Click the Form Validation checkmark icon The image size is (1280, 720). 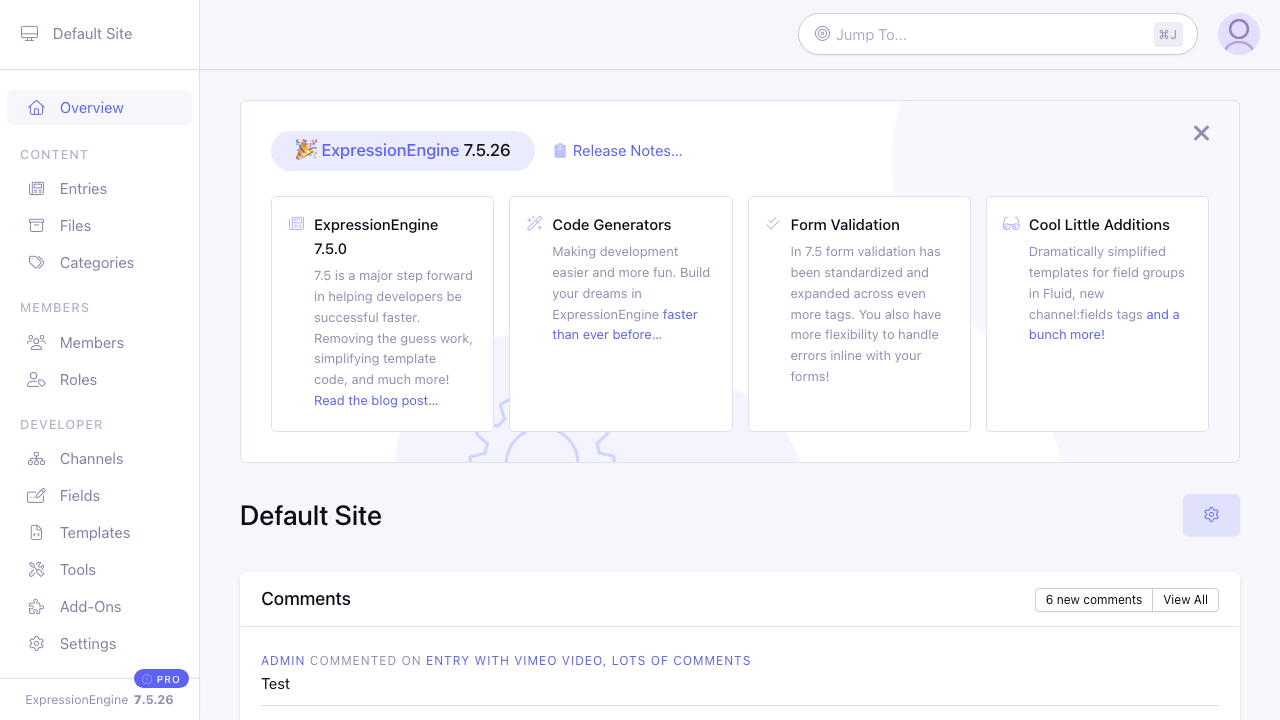pyautogui.click(x=773, y=224)
